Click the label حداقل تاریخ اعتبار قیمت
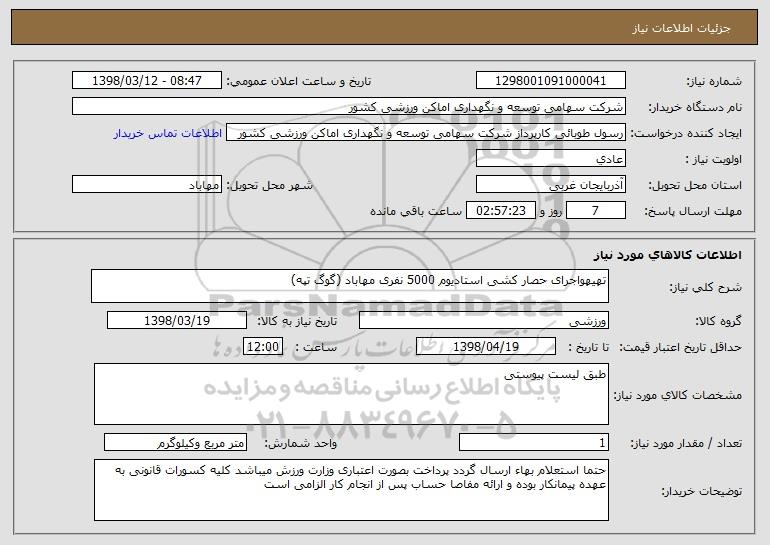This screenshot has width=770, height=545. 681,348
